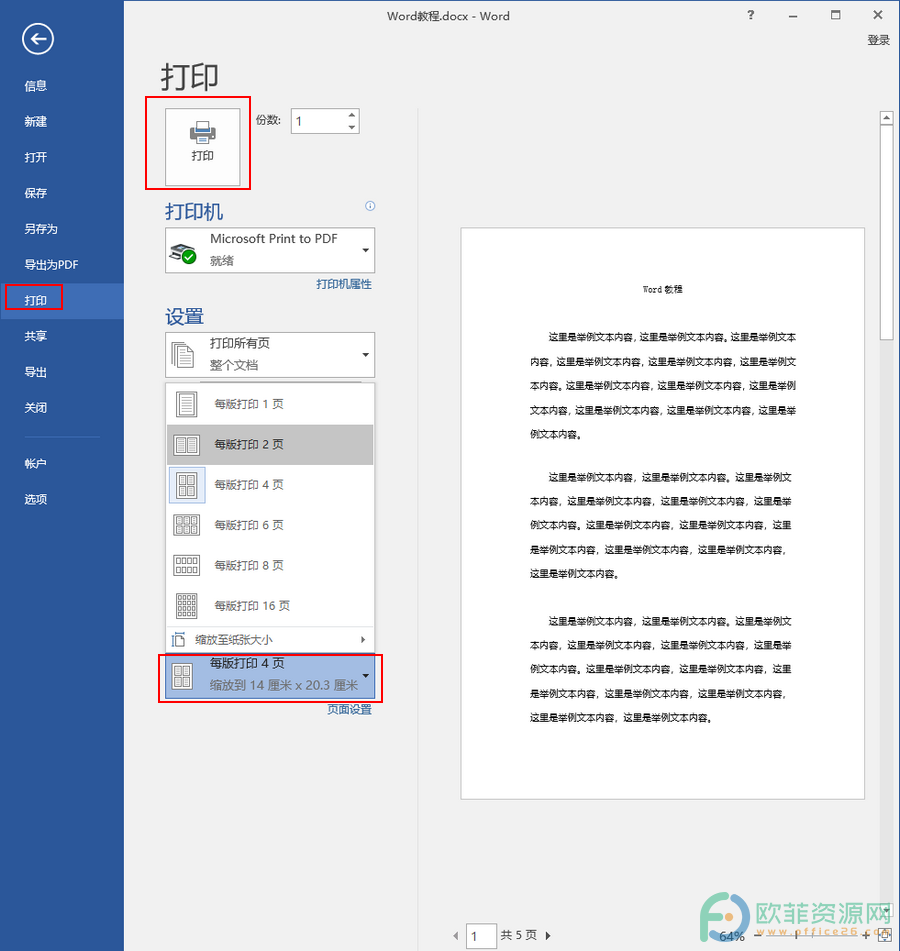900x951 pixels.
Task: Click the zoom in plus icon
Action: click(x=865, y=936)
